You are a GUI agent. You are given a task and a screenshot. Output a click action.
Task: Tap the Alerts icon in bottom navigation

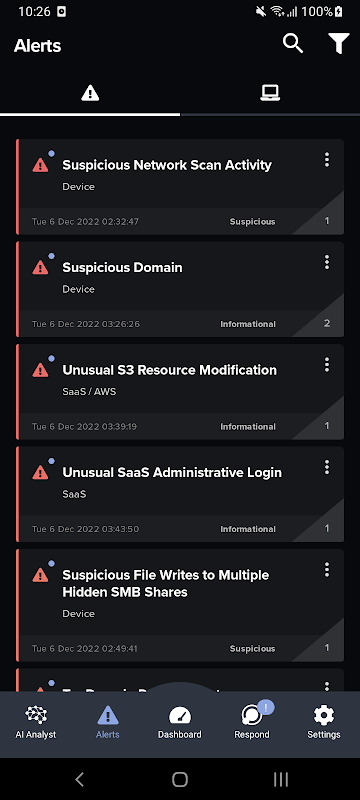108,715
